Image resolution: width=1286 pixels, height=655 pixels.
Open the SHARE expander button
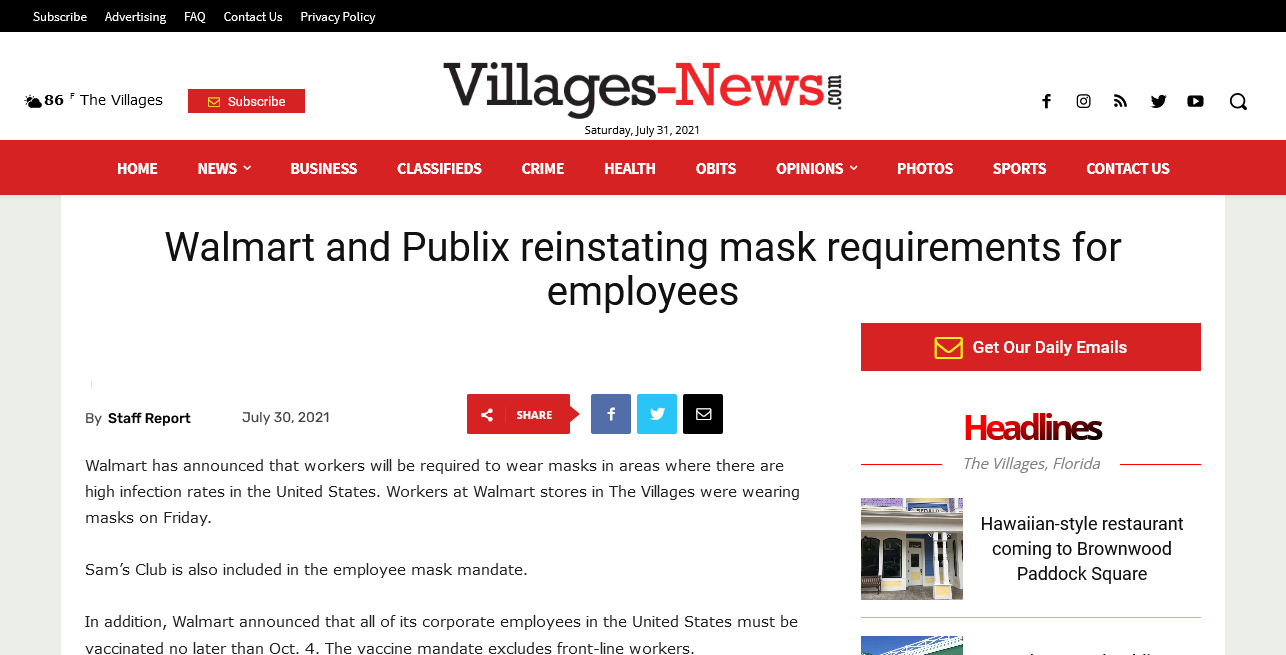518,414
